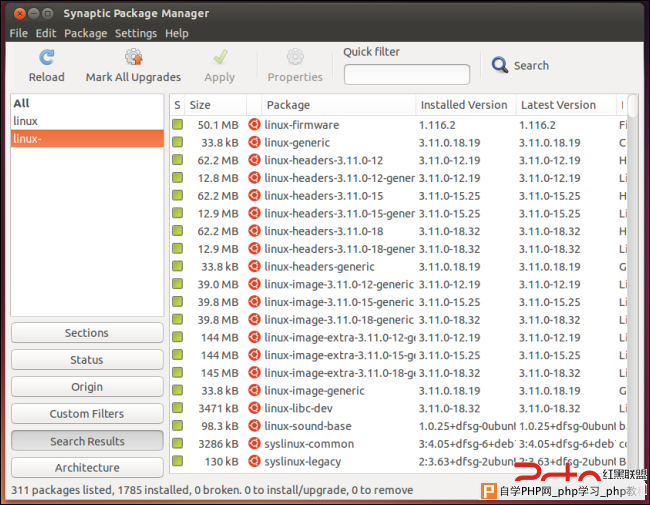The width and height of the screenshot is (650, 505).
Task: Toggle status box for linux-firmware
Action: point(177,124)
